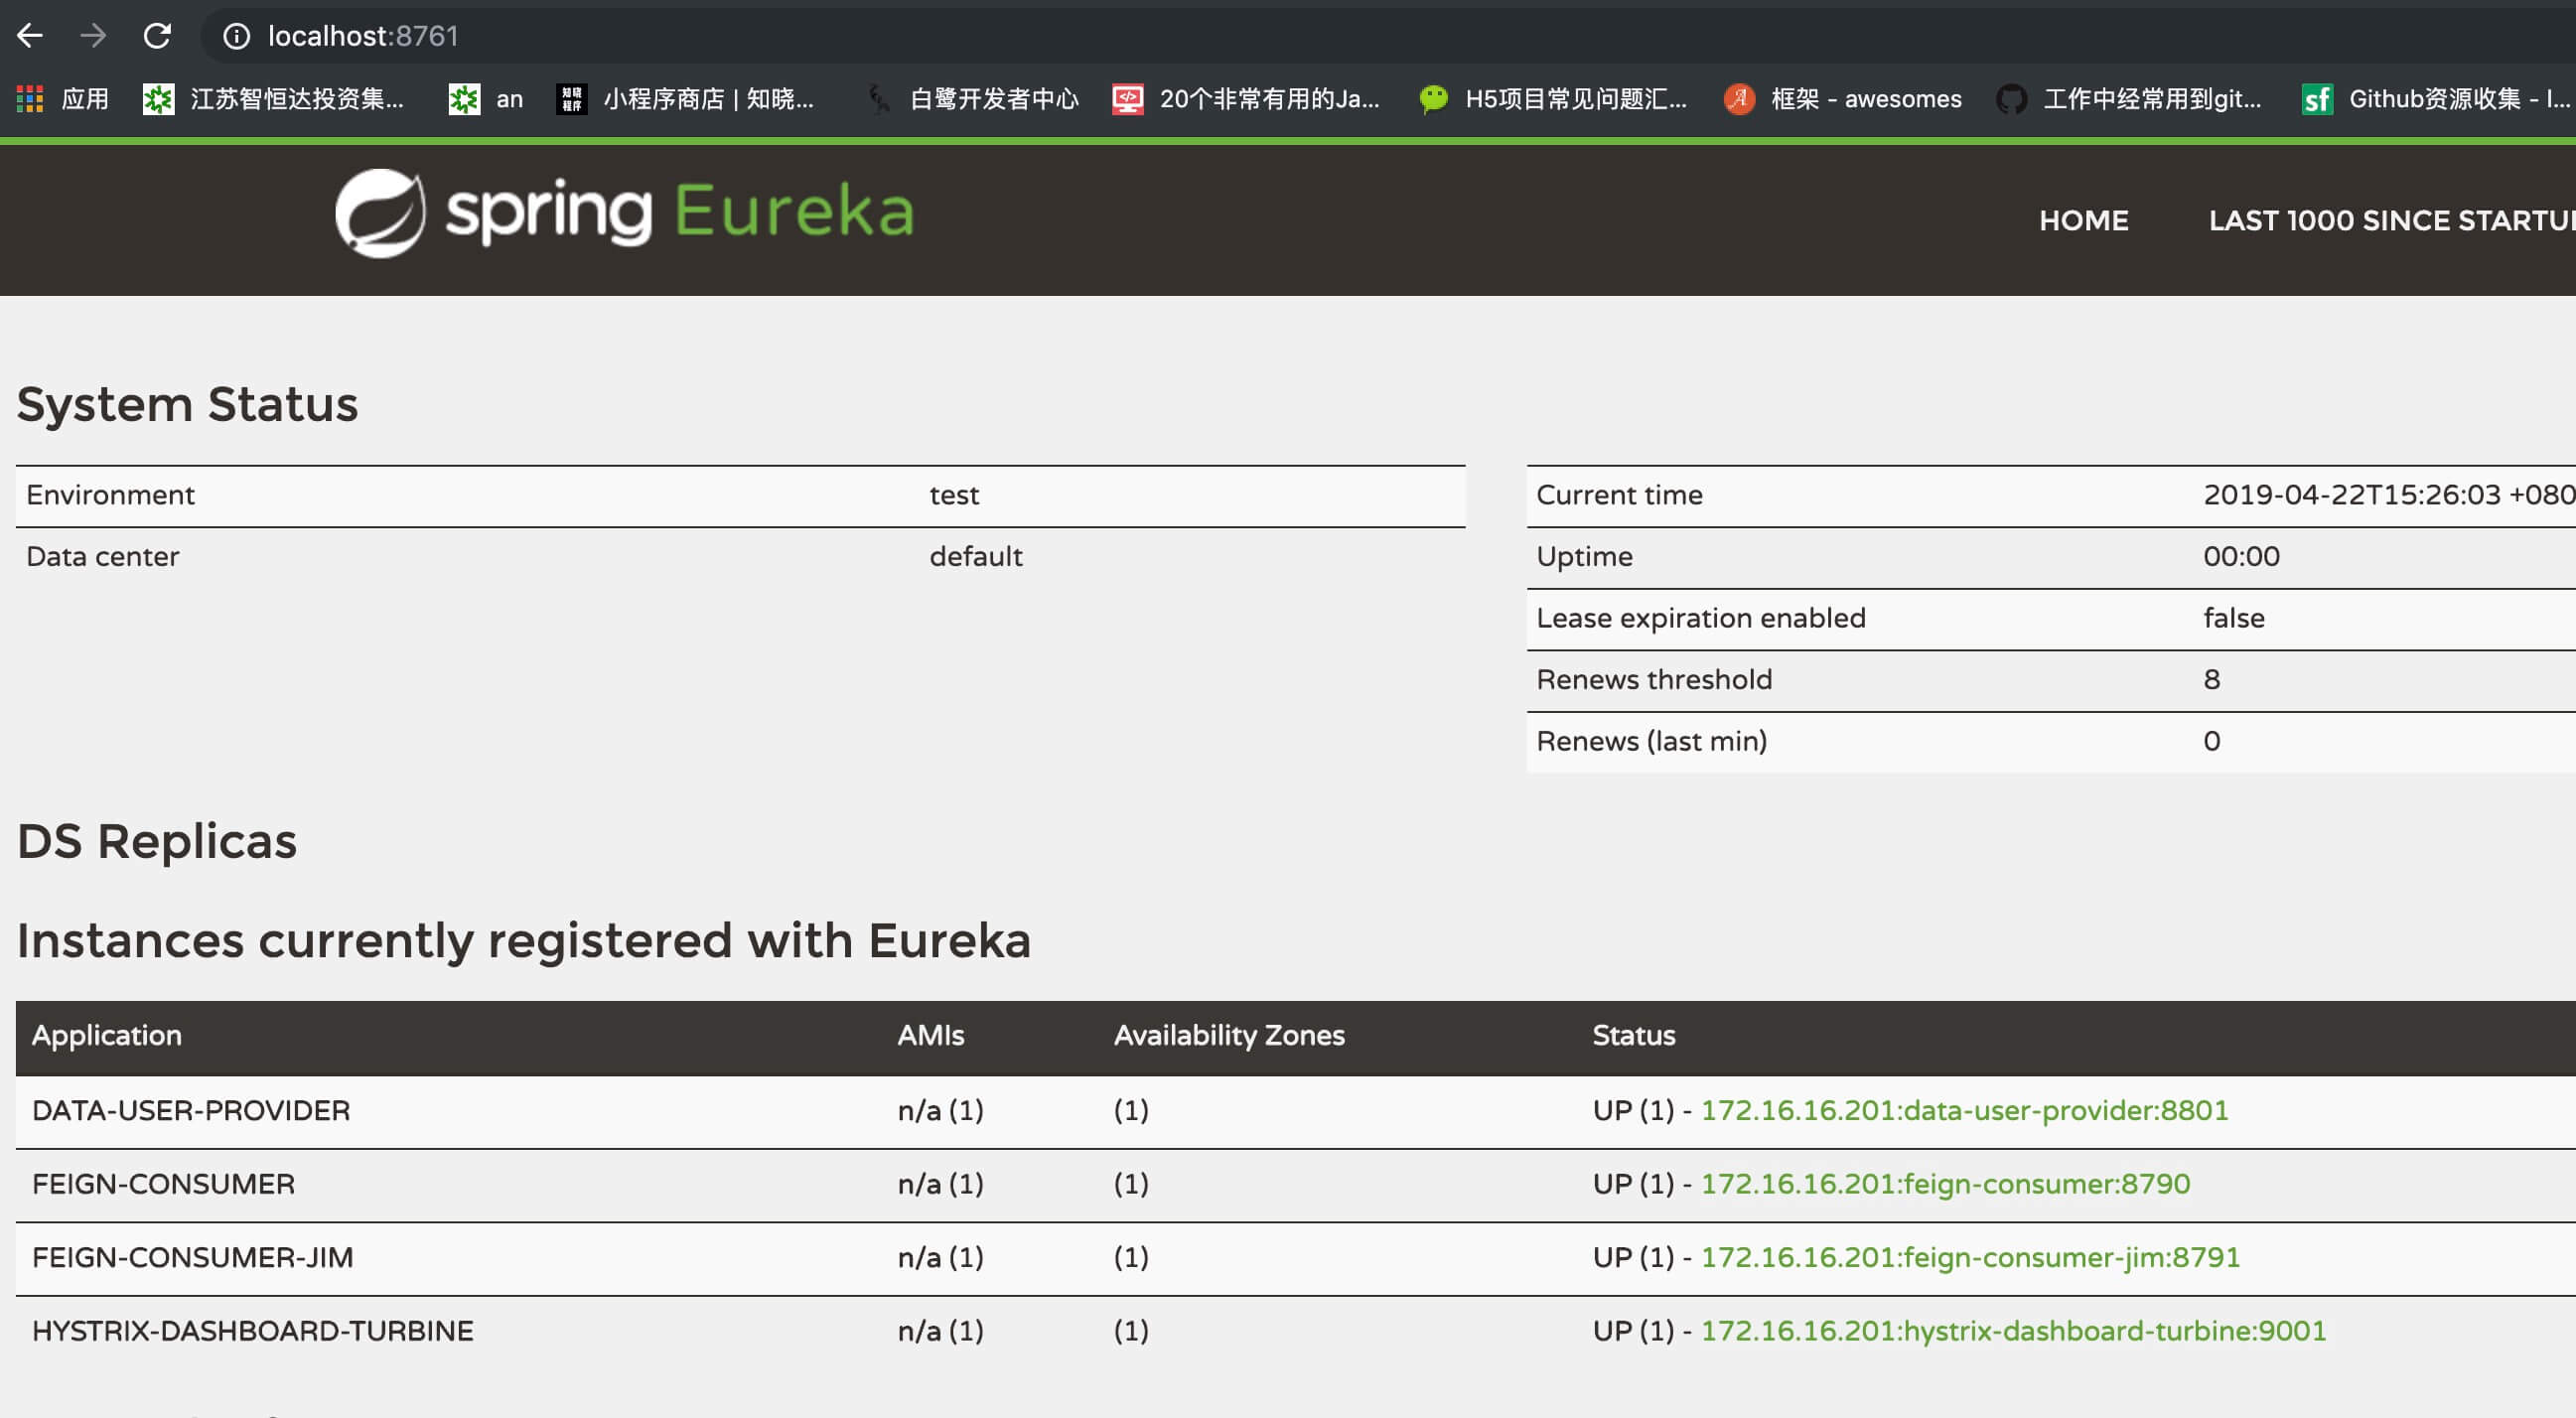Open the 应用 apps bookmark
Image resolution: width=2576 pixels, height=1418 pixels.
pyautogui.click(x=62, y=99)
